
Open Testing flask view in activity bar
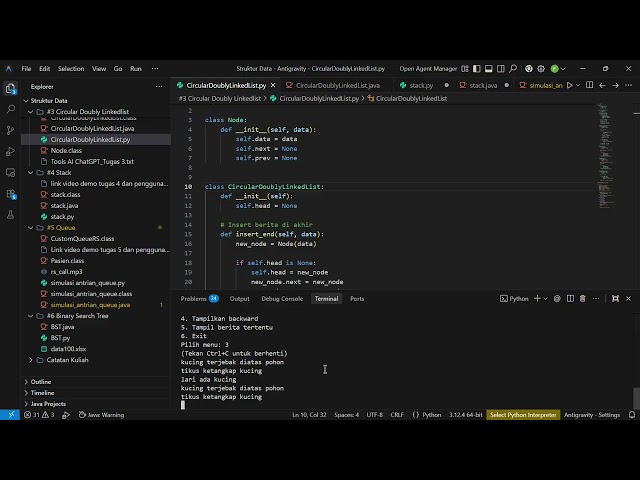[11, 215]
